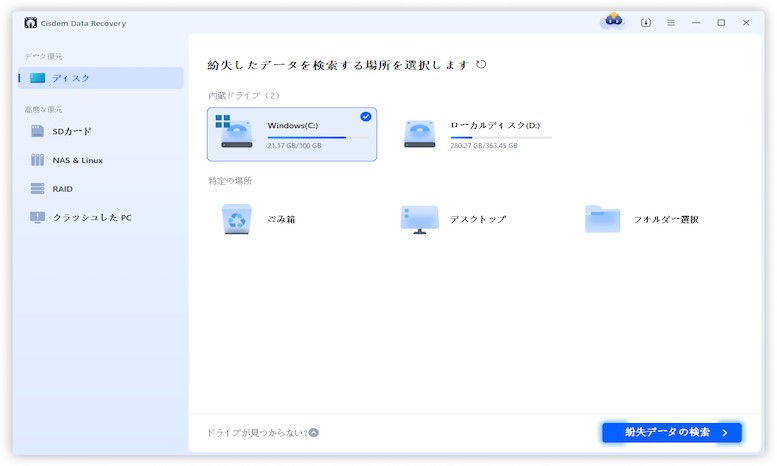Select the Windows(C:) drive card
Viewport: 777px width, 466px height.
292,134
